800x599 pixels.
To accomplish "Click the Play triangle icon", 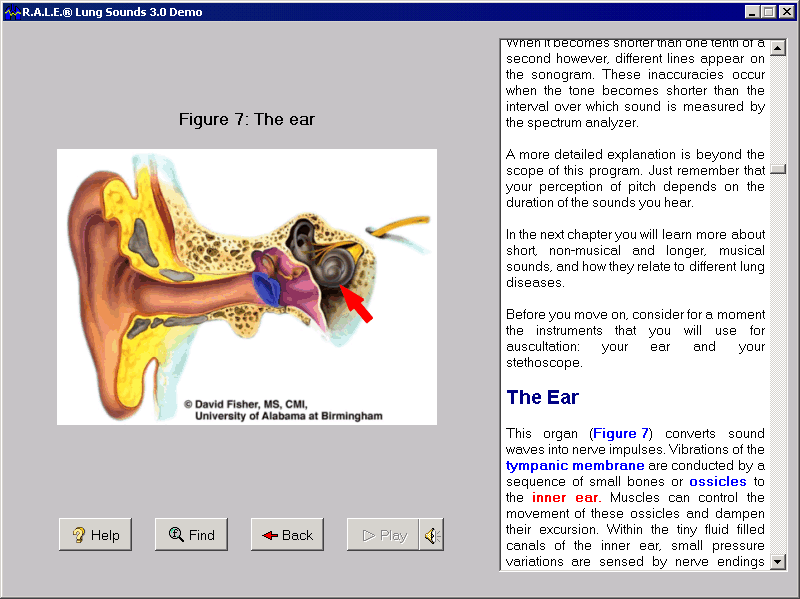I will pyautogui.click(x=368, y=534).
